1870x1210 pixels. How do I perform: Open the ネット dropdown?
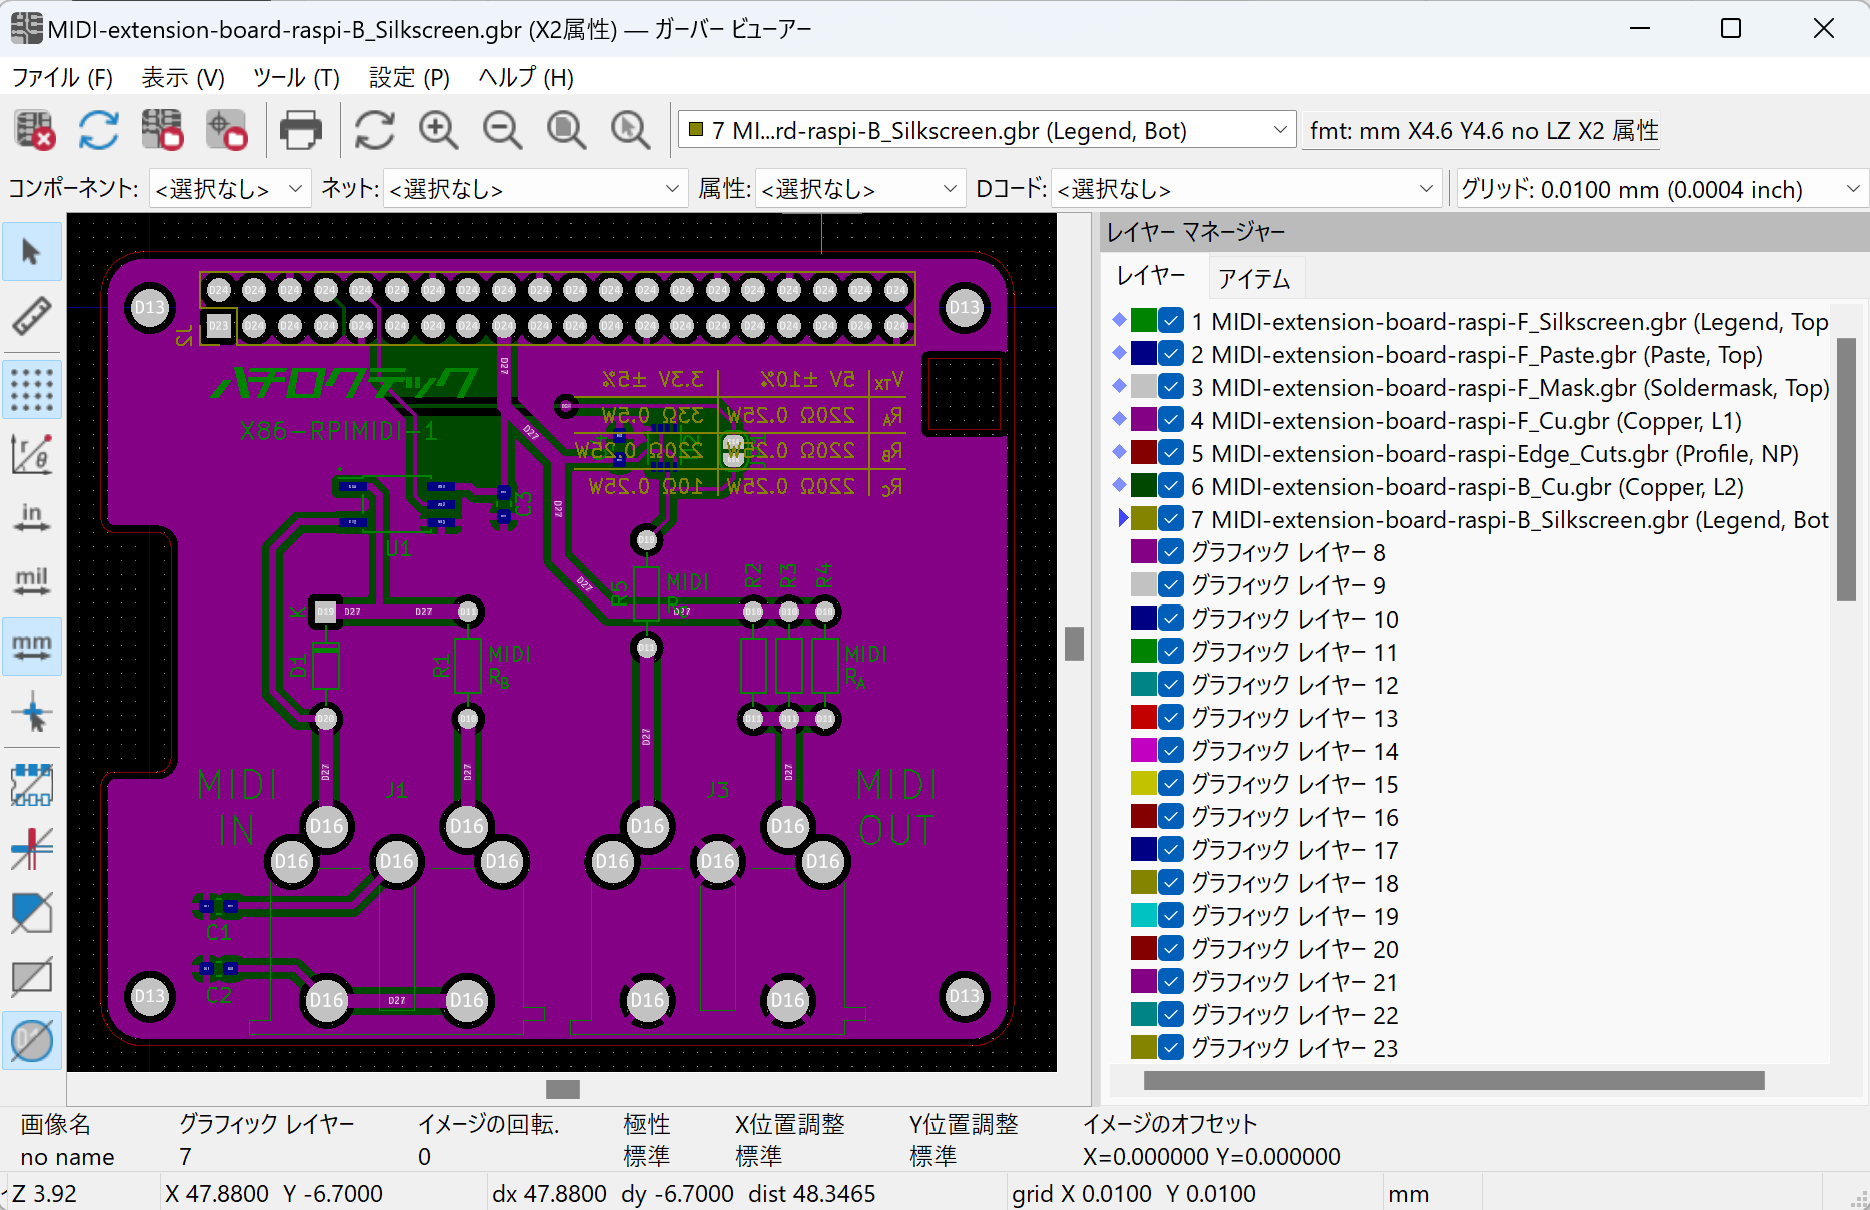tap(535, 189)
